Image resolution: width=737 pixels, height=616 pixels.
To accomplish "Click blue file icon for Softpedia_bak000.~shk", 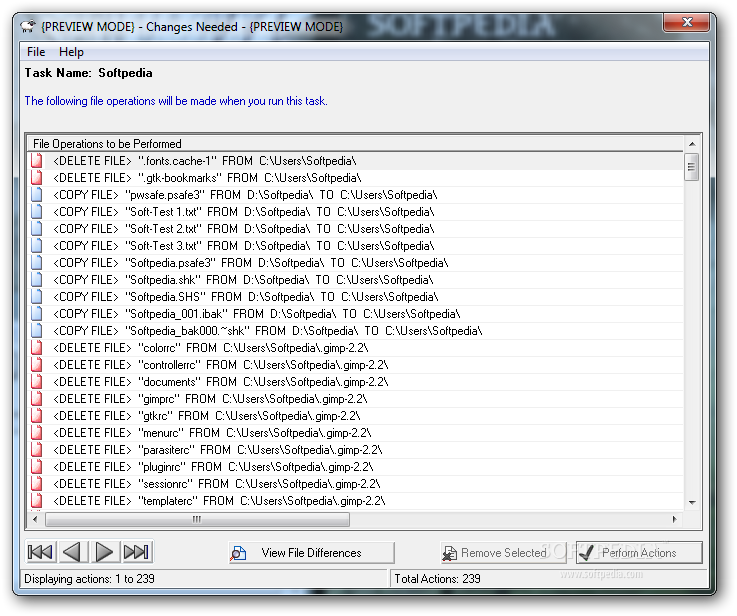I will pos(37,331).
